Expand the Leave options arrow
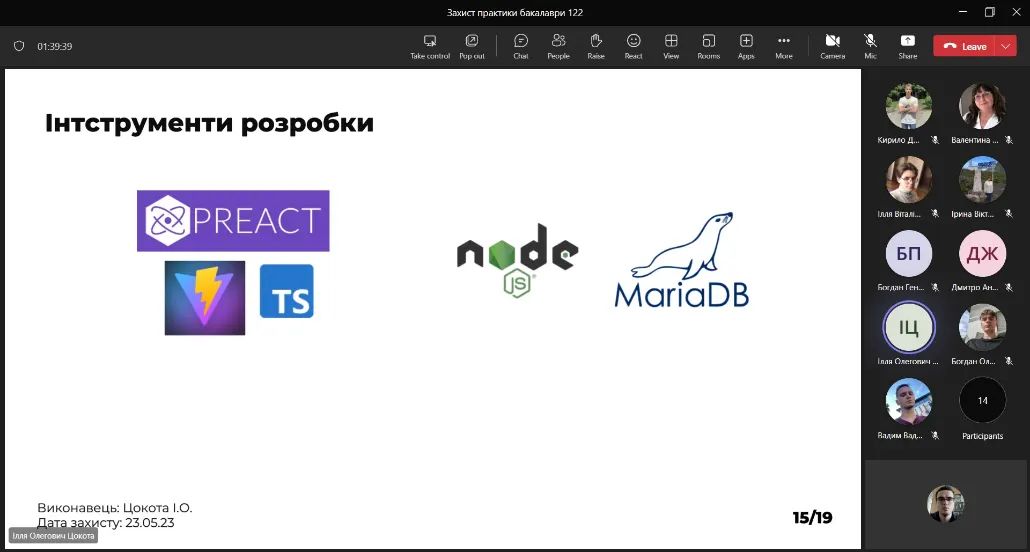Screen dimensions: 1030x552 pyautogui.click(x=1006, y=46)
